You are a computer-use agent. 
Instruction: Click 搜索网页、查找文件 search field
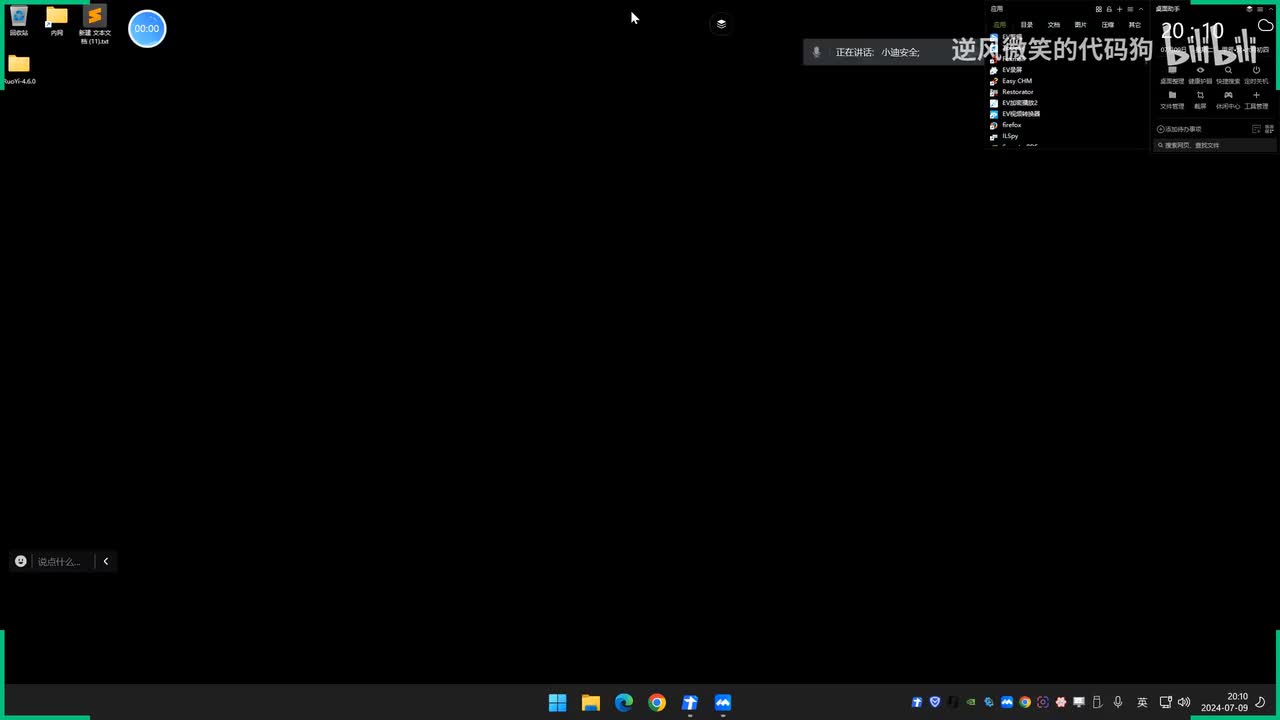click(1214, 145)
